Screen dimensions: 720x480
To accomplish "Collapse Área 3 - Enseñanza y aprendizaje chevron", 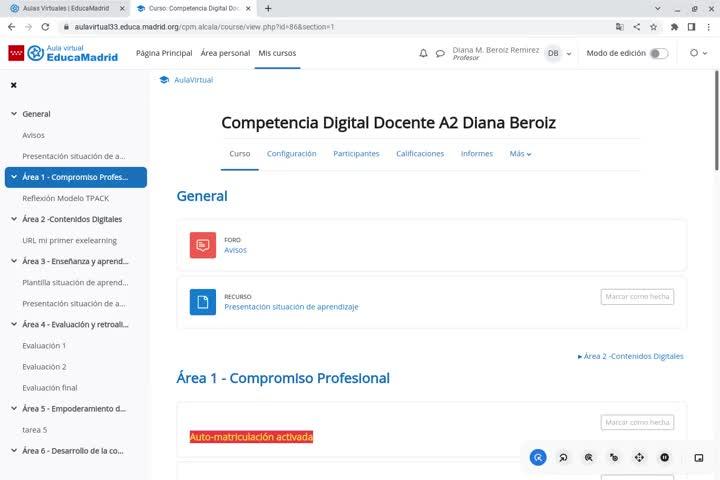I will click(x=14, y=261).
